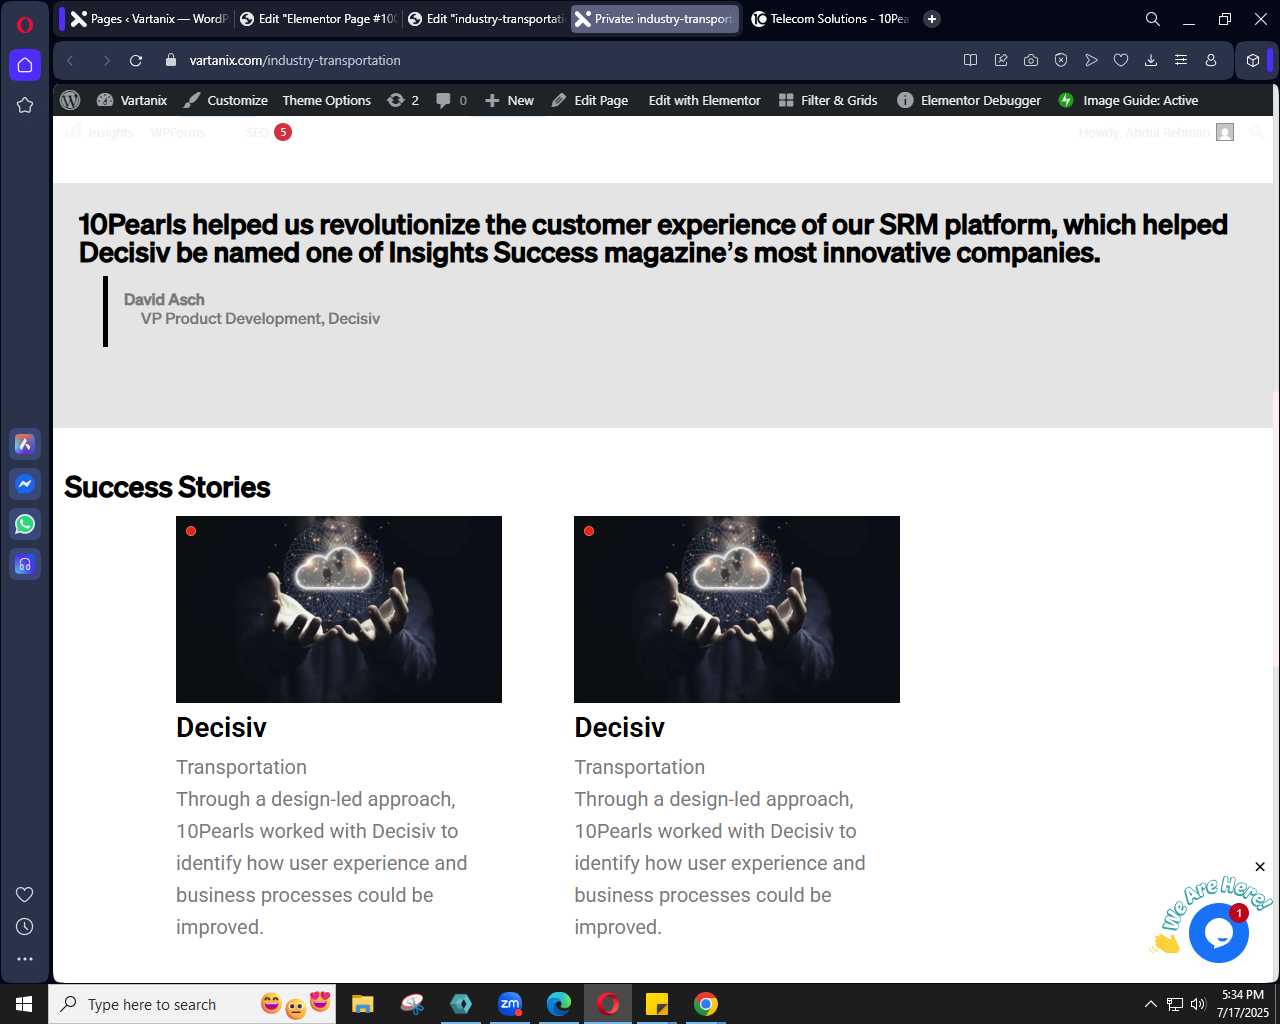Switch to the 'Edit Elementor Page #100' tab
1280x1024 pixels.
point(318,19)
